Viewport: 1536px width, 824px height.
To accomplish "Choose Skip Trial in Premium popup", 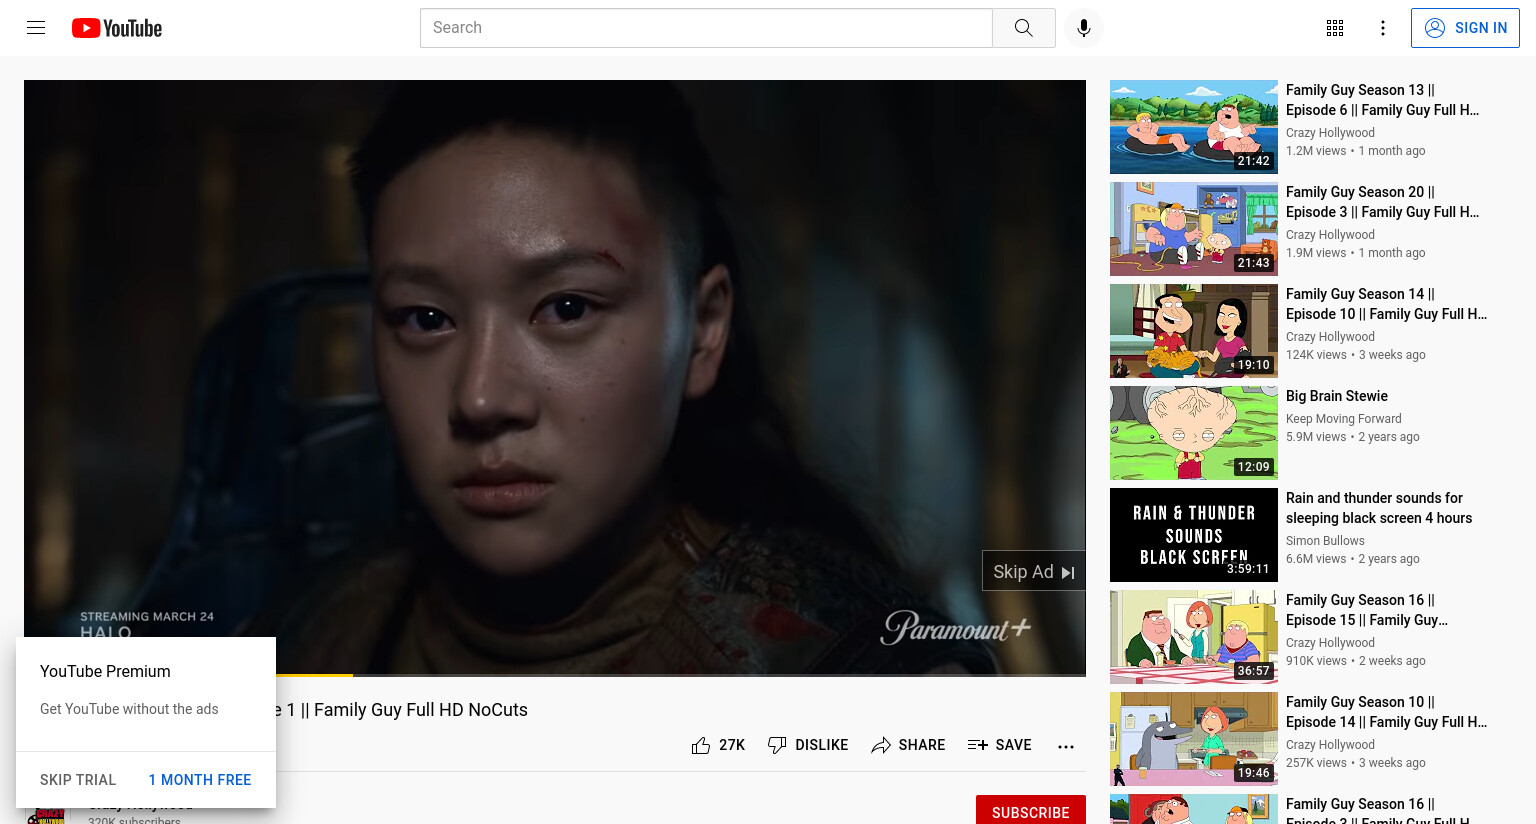I will (x=78, y=780).
